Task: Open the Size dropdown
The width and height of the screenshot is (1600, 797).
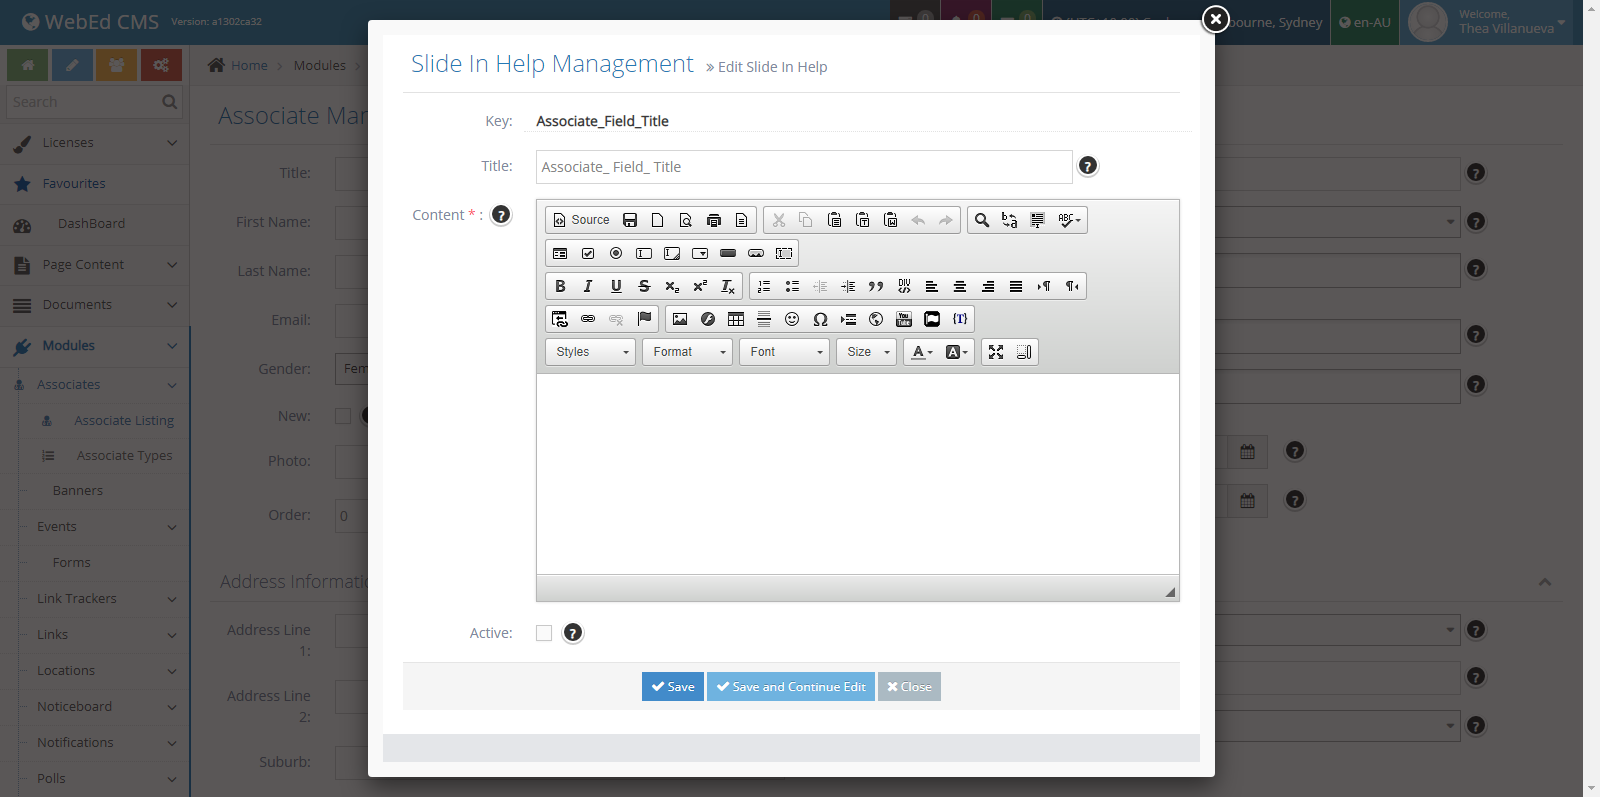Action: click(867, 352)
